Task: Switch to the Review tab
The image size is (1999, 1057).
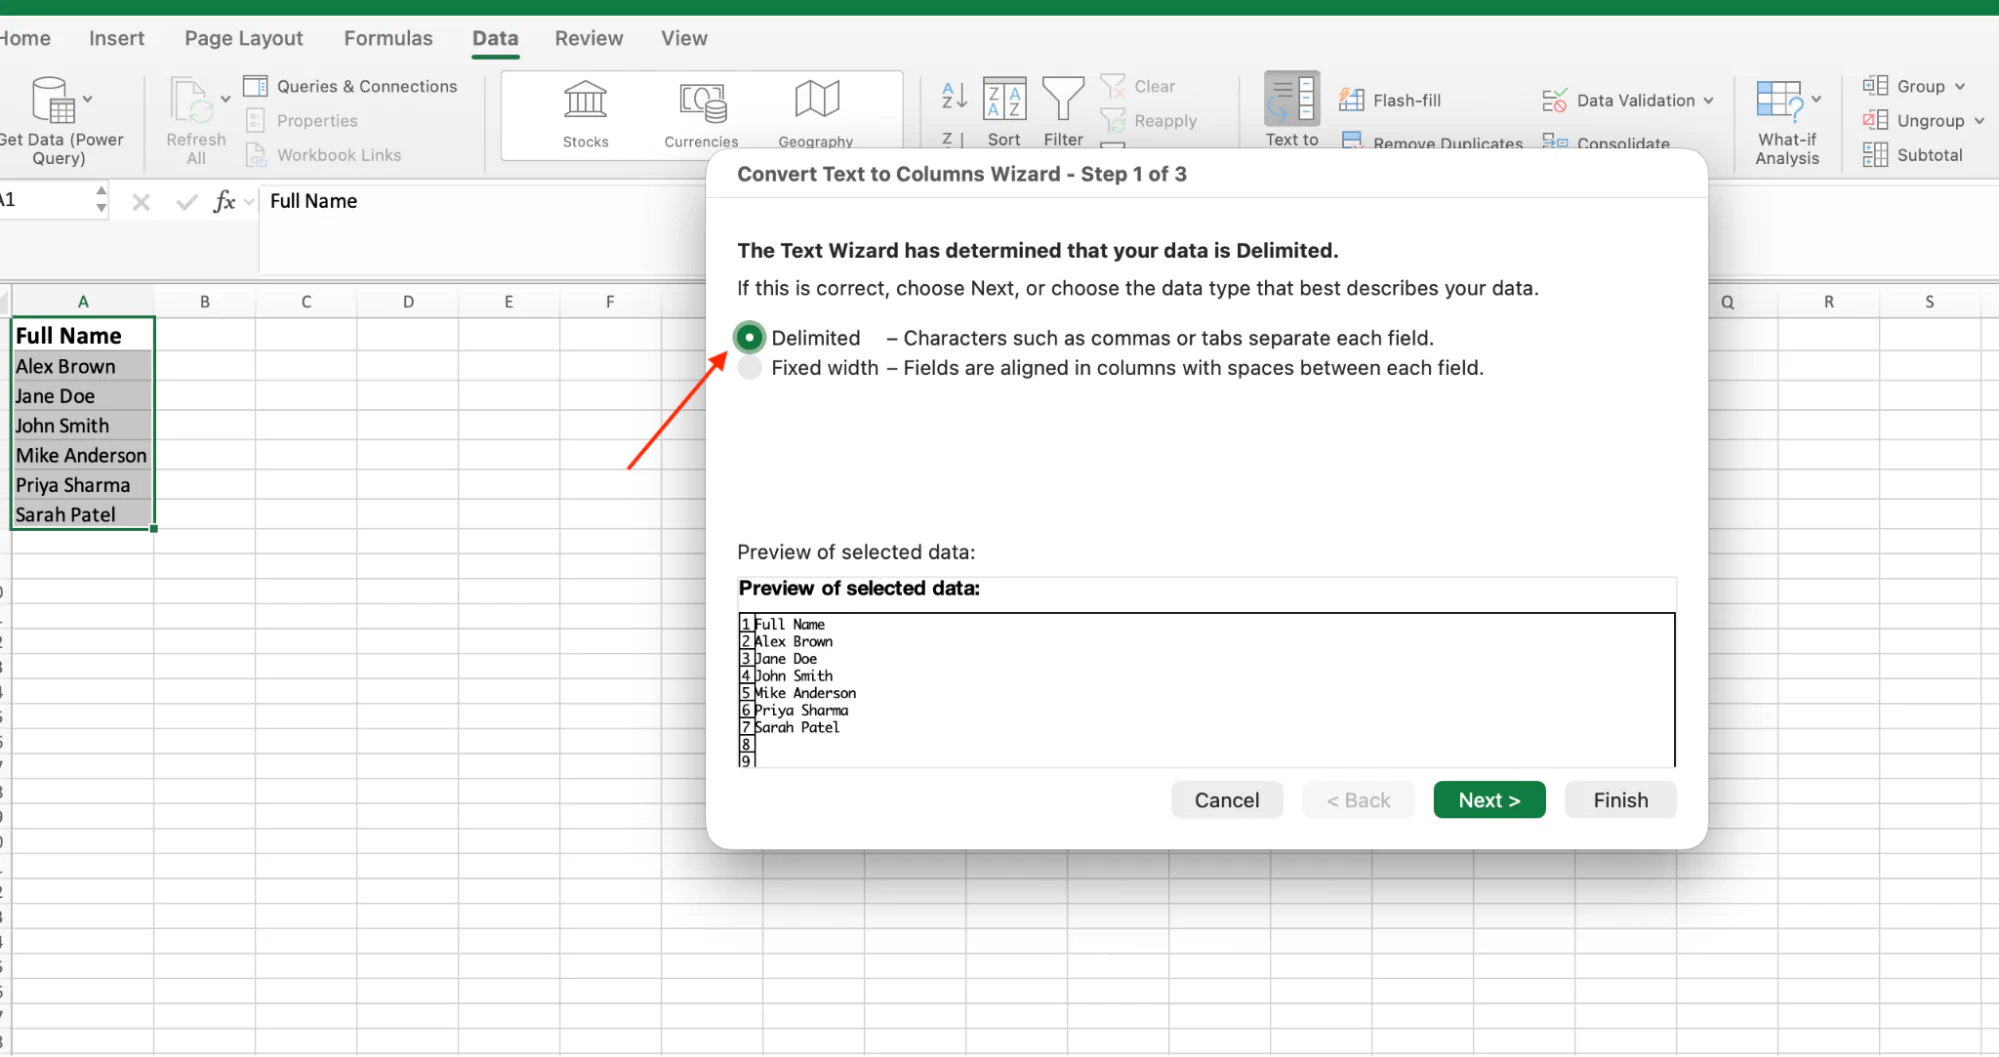Action: pyautogui.click(x=588, y=38)
